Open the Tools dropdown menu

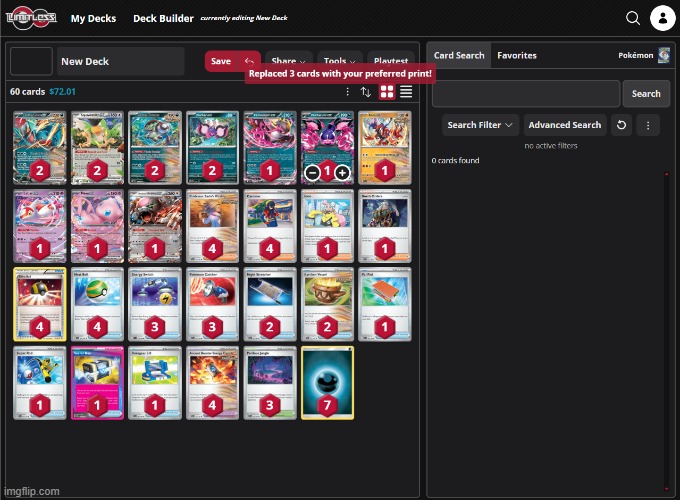(x=337, y=61)
